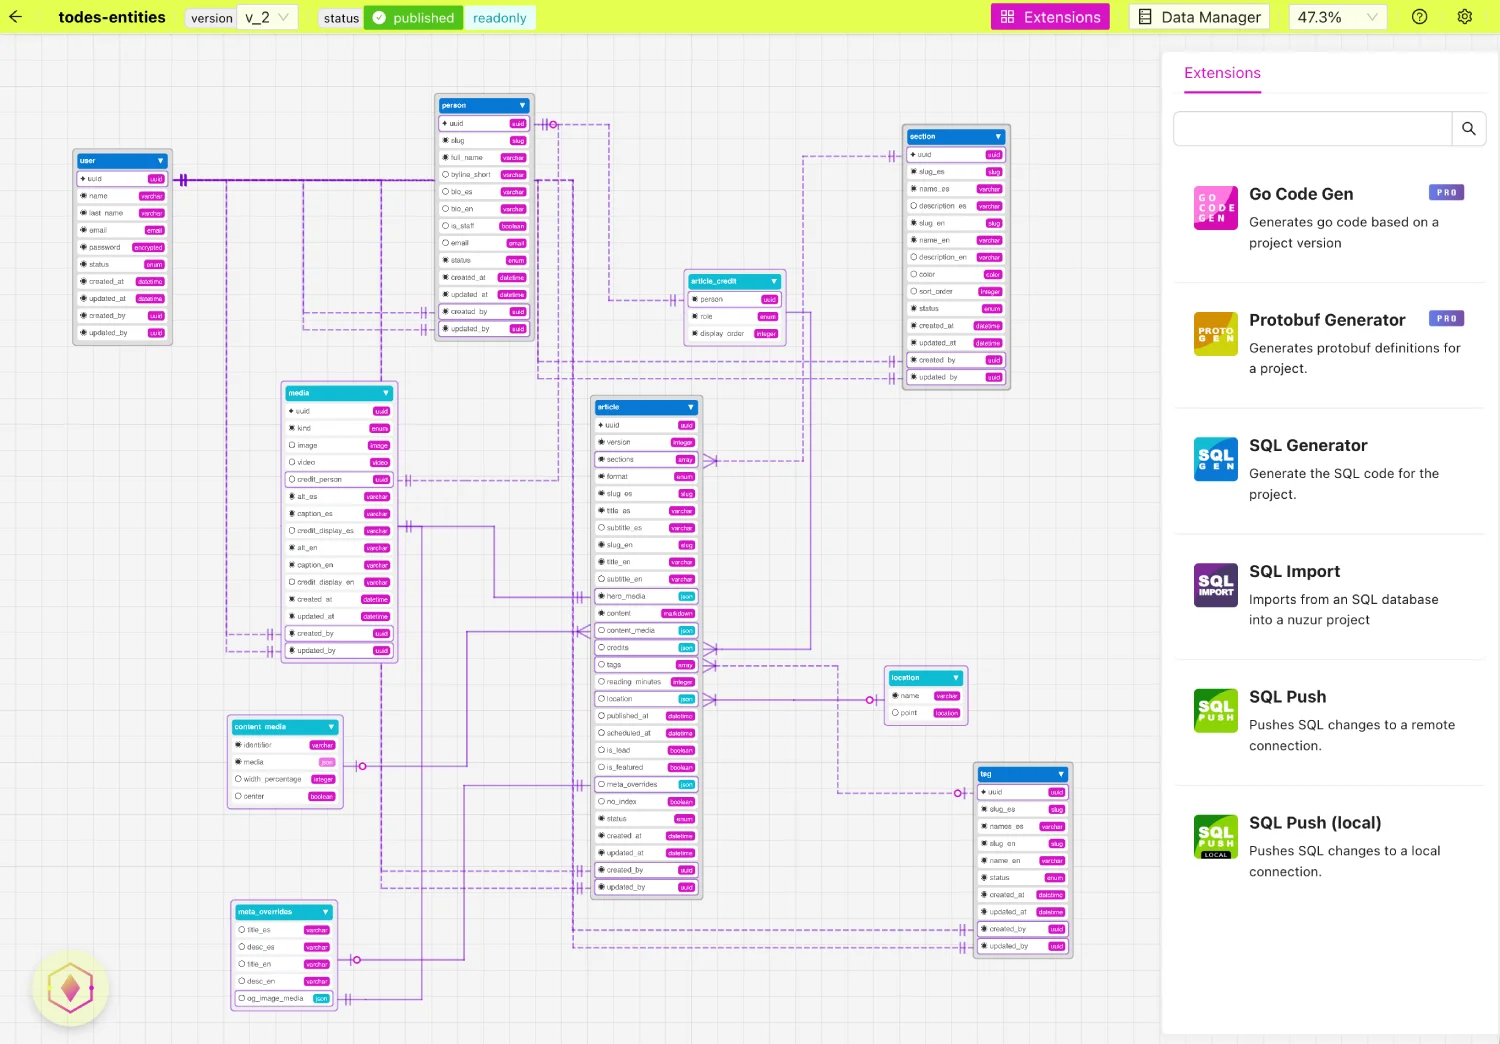
Task: Collapse the person table arrow
Action: [522, 105]
